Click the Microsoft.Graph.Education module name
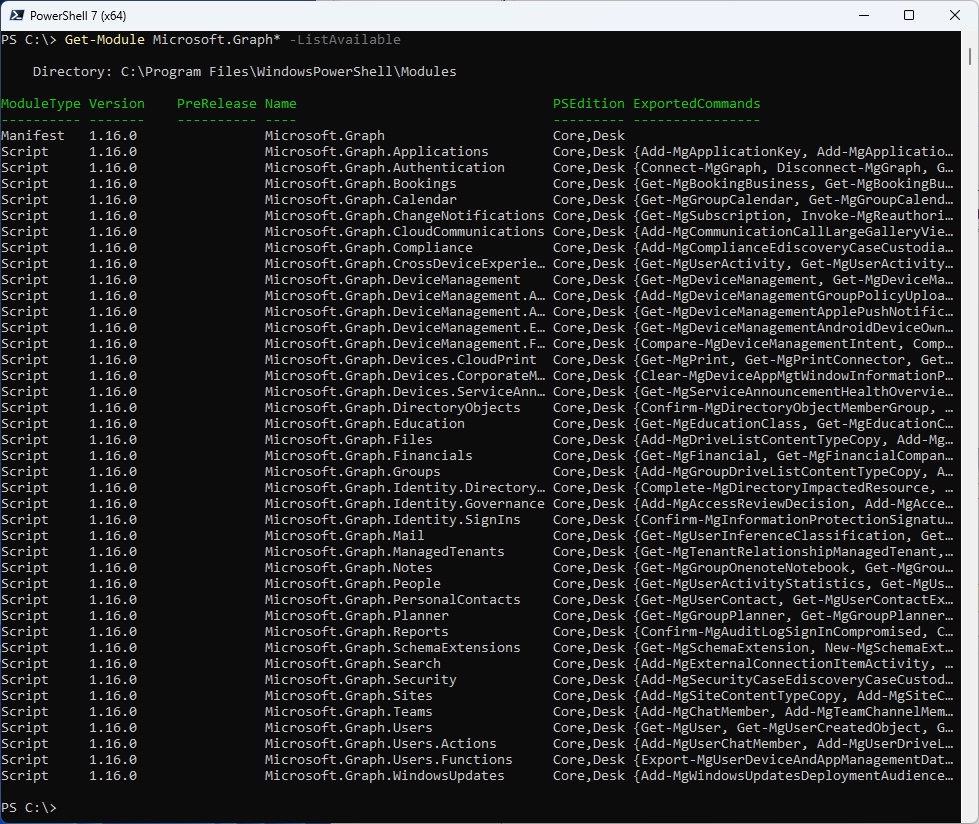The height and width of the screenshot is (824, 979). (365, 424)
